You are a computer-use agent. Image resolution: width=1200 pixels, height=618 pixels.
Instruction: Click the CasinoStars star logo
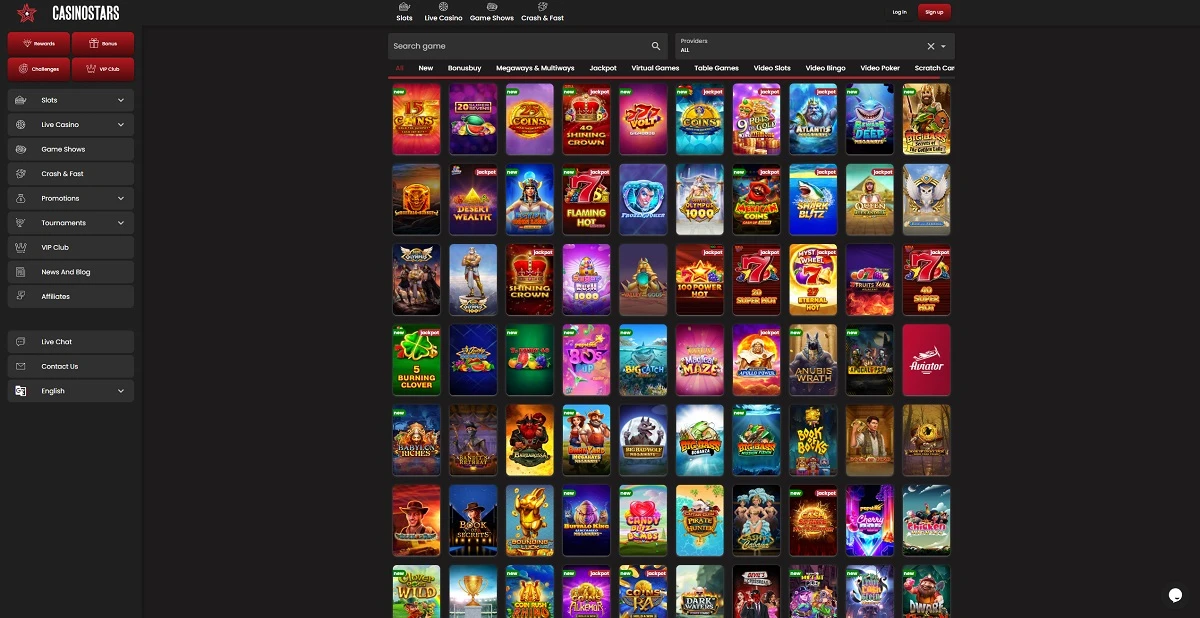27,13
